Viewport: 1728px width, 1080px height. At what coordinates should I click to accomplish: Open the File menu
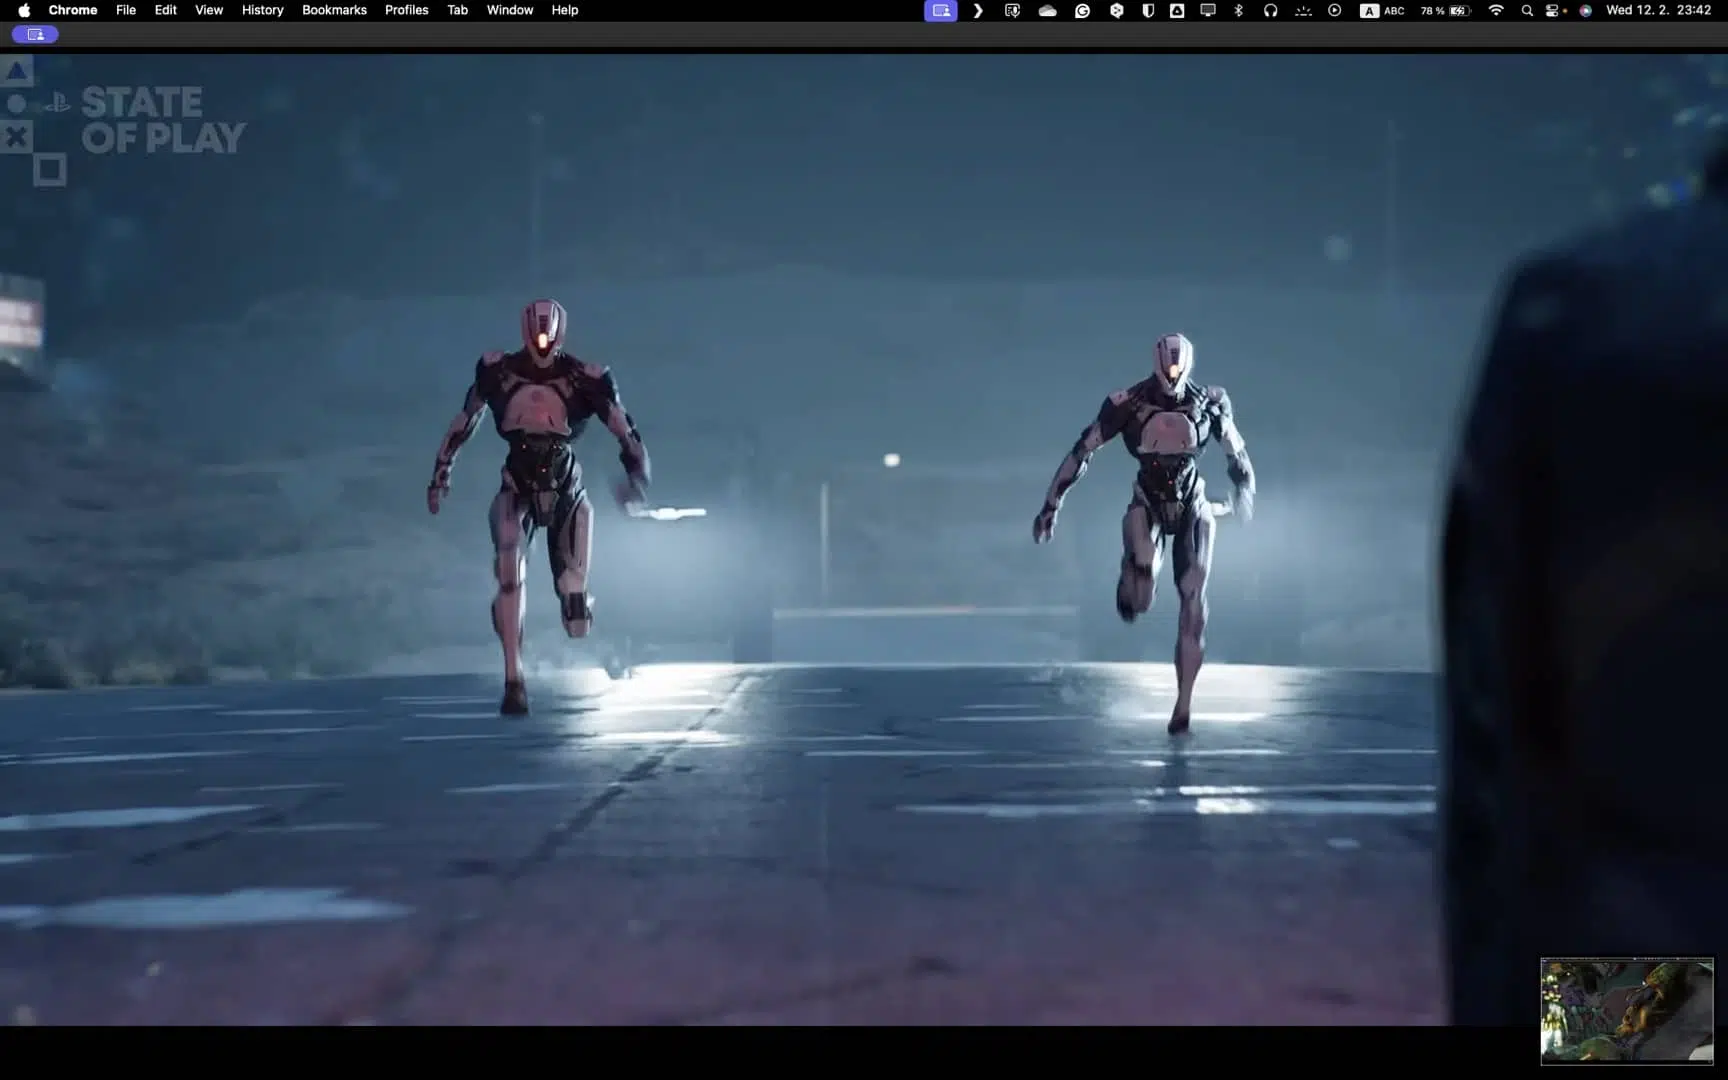(126, 10)
